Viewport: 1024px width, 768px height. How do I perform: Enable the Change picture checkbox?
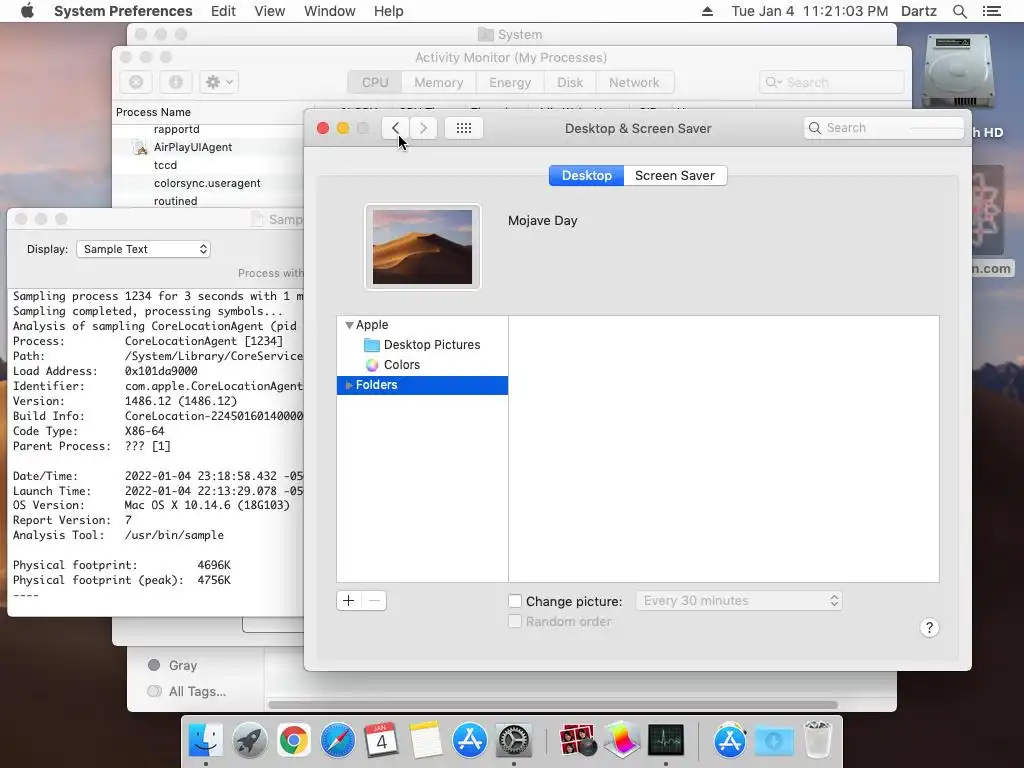click(x=515, y=601)
